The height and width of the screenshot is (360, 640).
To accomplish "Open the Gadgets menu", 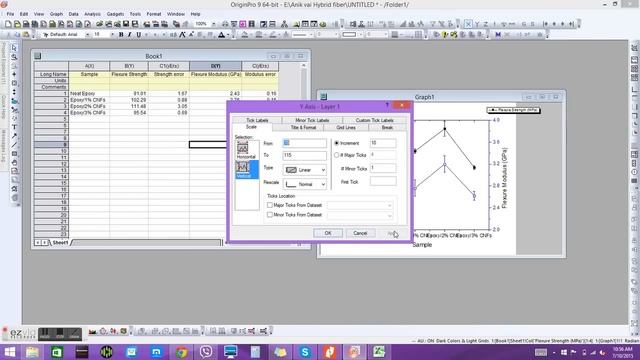I will point(115,14).
